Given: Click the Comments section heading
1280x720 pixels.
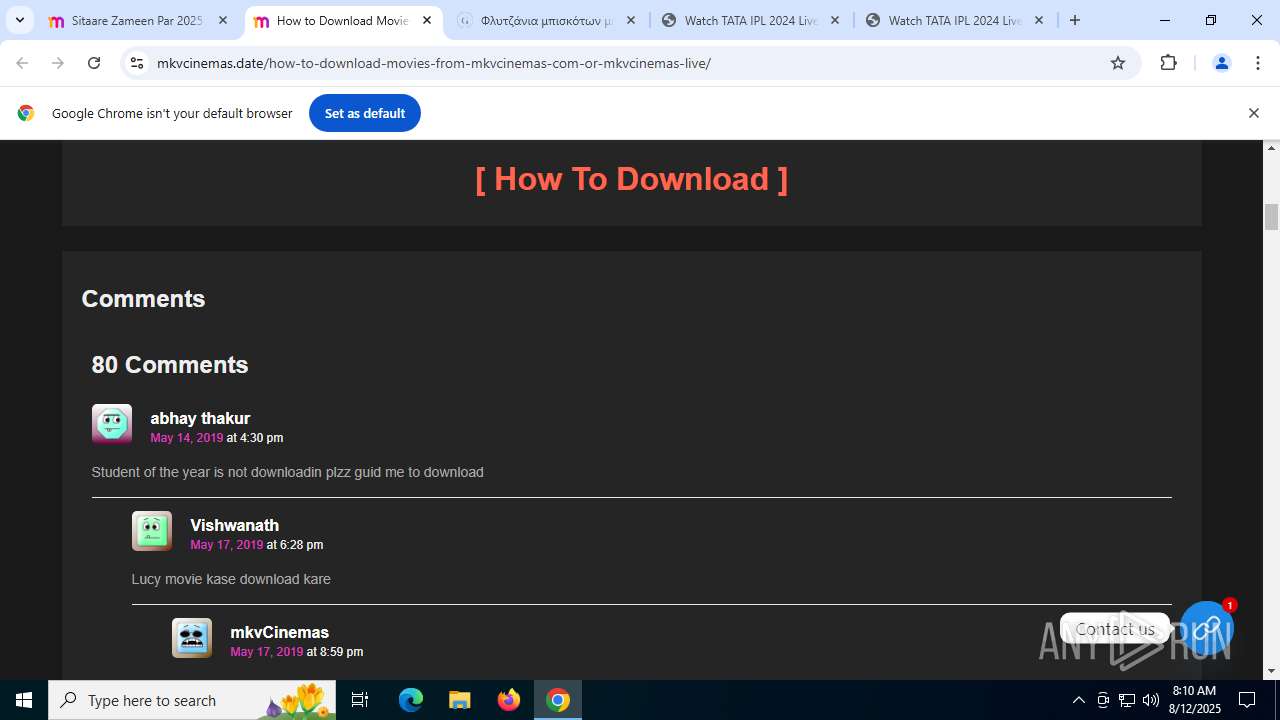Looking at the screenshot, I should tap(143, 299).
